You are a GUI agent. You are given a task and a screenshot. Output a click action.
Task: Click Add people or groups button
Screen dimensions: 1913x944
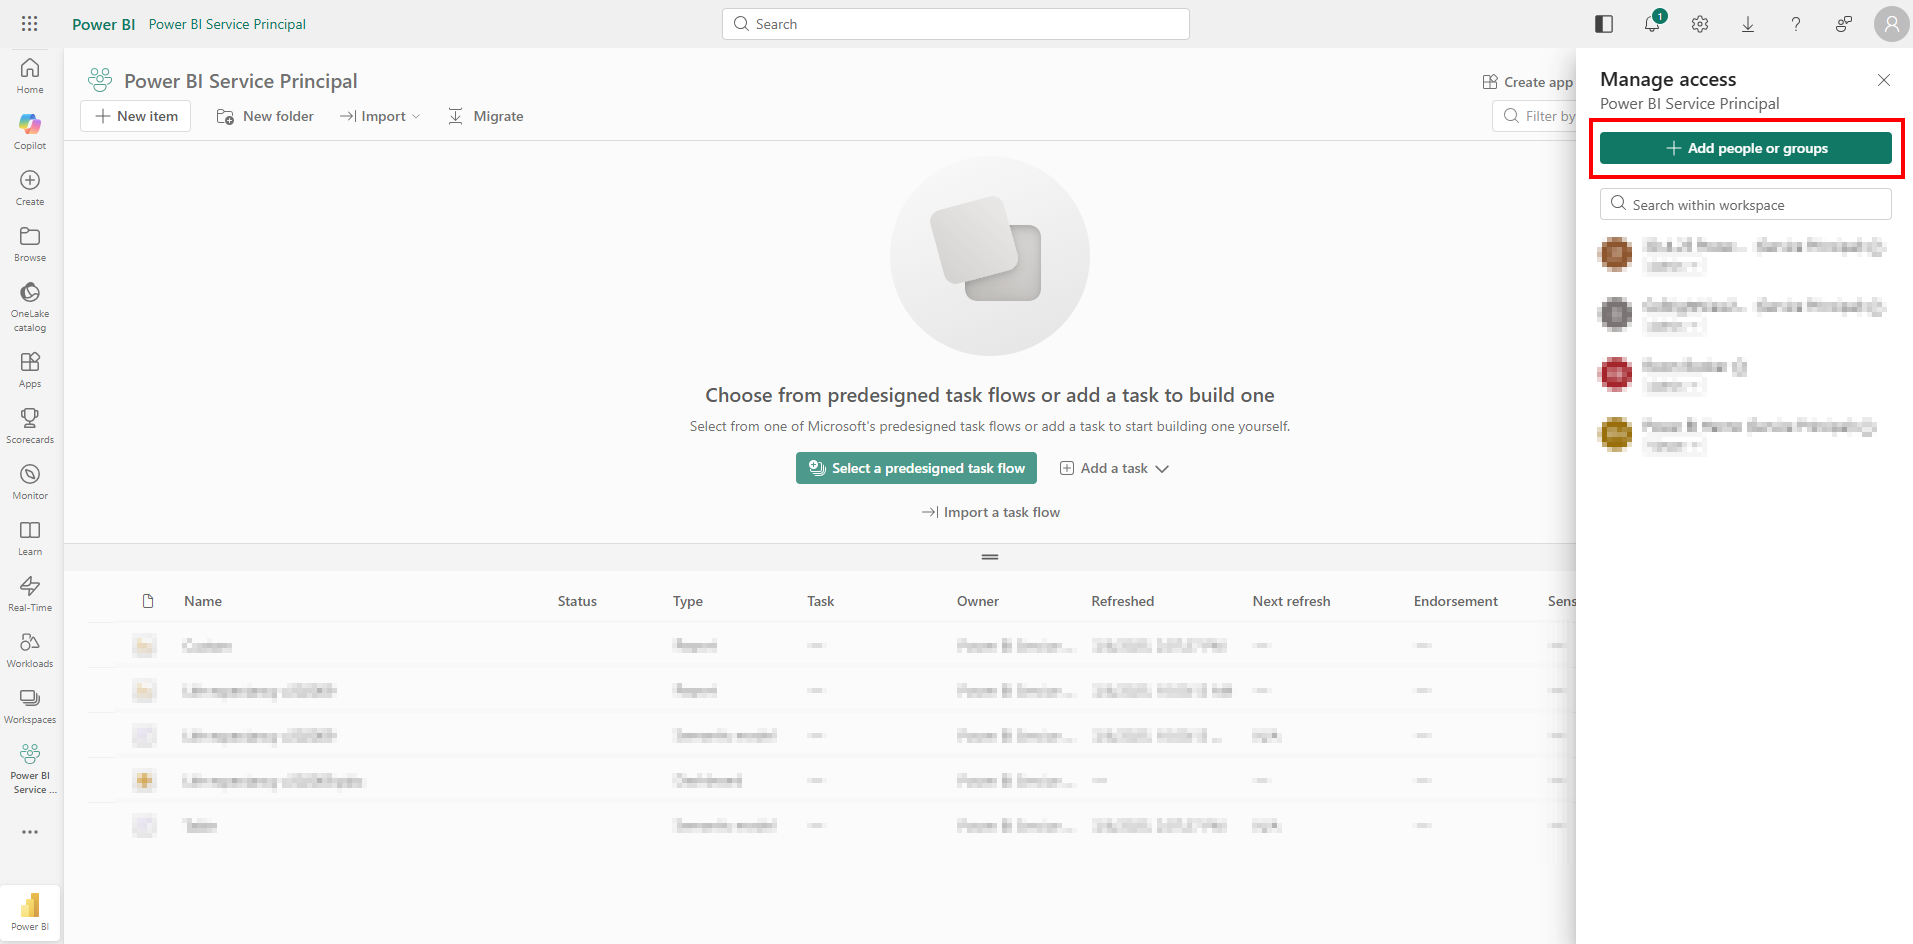1745,148
